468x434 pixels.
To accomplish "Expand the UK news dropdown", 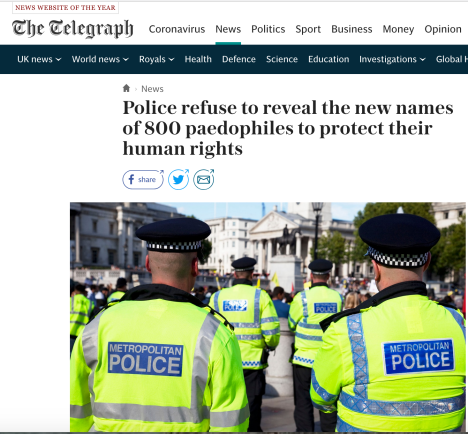I will pyautogui.click(x=39, y=59).
